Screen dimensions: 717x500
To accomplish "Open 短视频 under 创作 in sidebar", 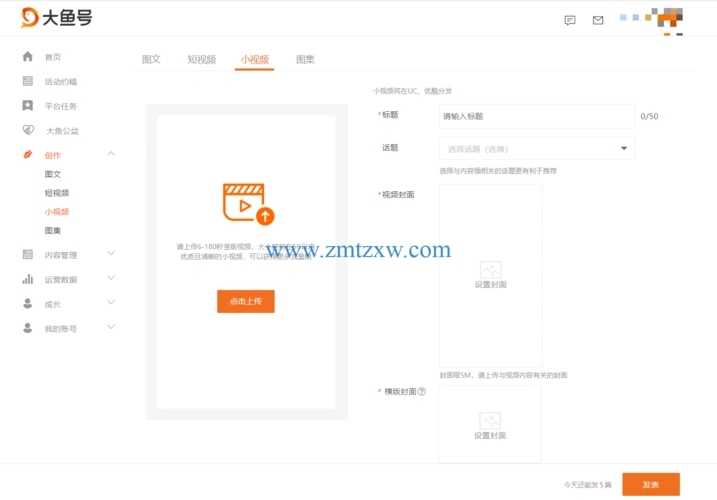I will tap(57, 193).
